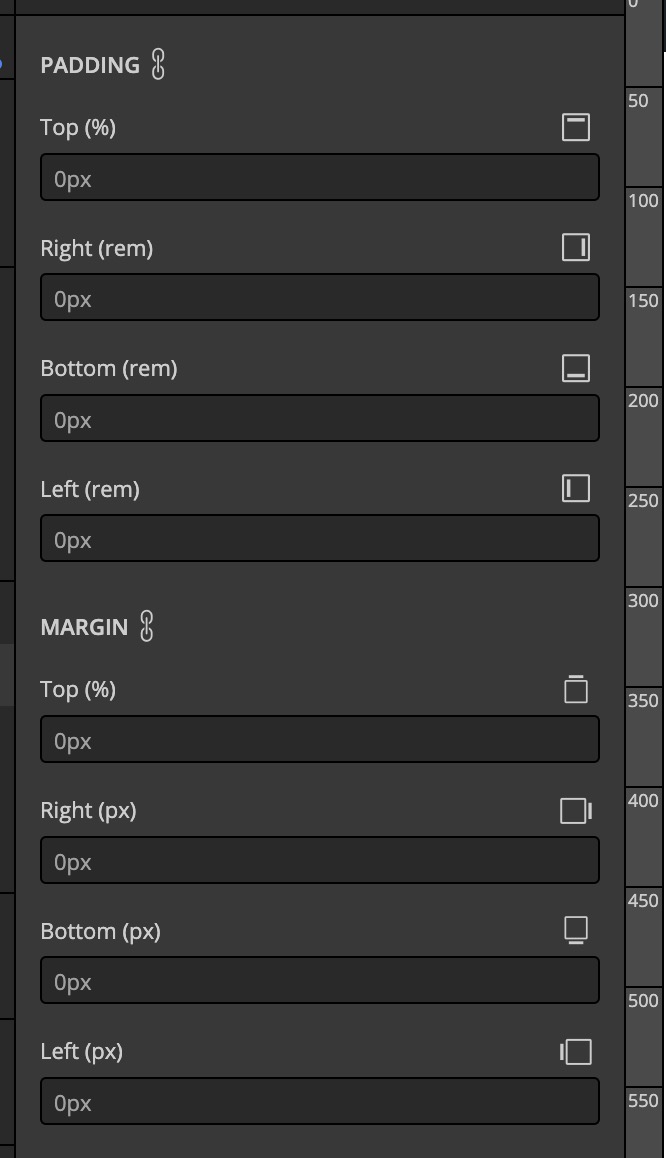Focus the Padding Bottom (rem) input field
Image resolution: width=666 pixels, height=1158 pixels.
(320, 418)
